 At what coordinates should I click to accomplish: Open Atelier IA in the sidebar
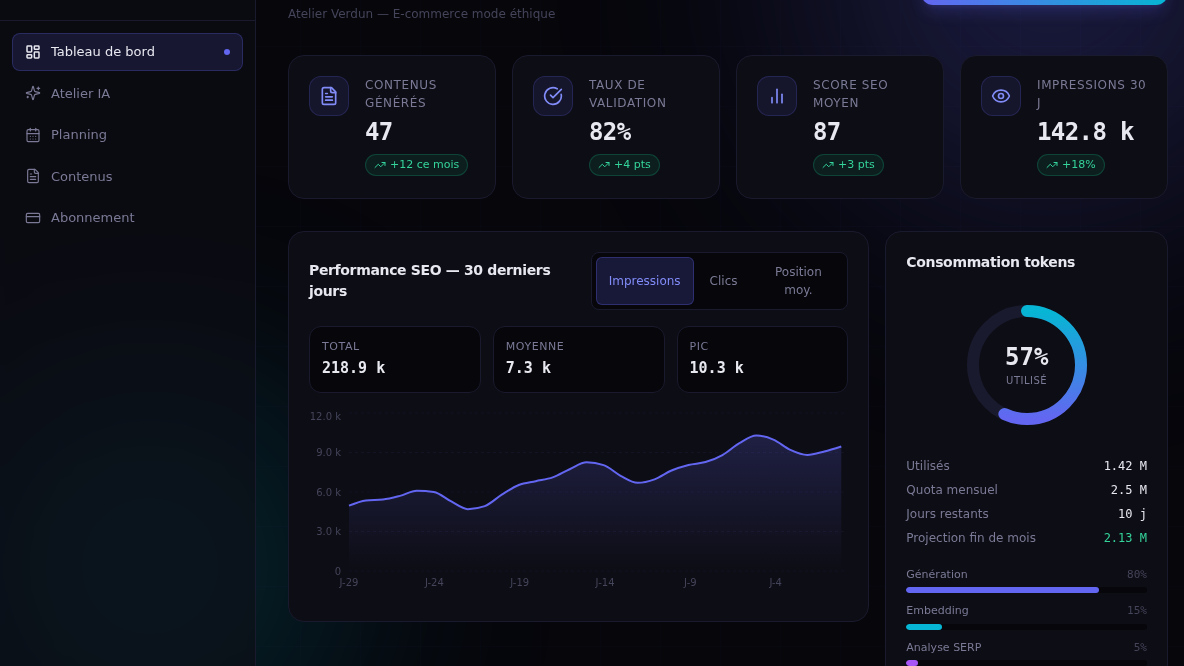(x=127, y=94)
